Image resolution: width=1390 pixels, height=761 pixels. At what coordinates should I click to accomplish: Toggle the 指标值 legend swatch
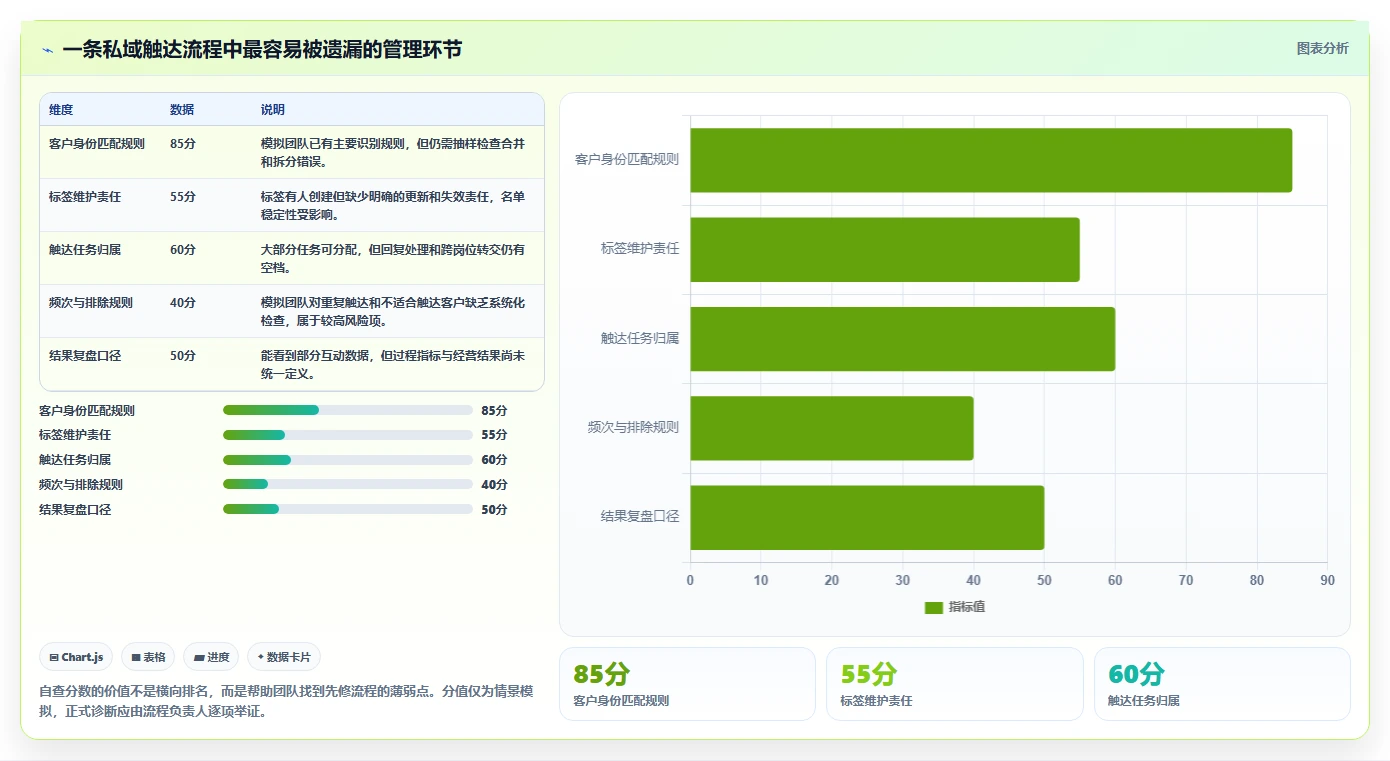click(934, 607)
